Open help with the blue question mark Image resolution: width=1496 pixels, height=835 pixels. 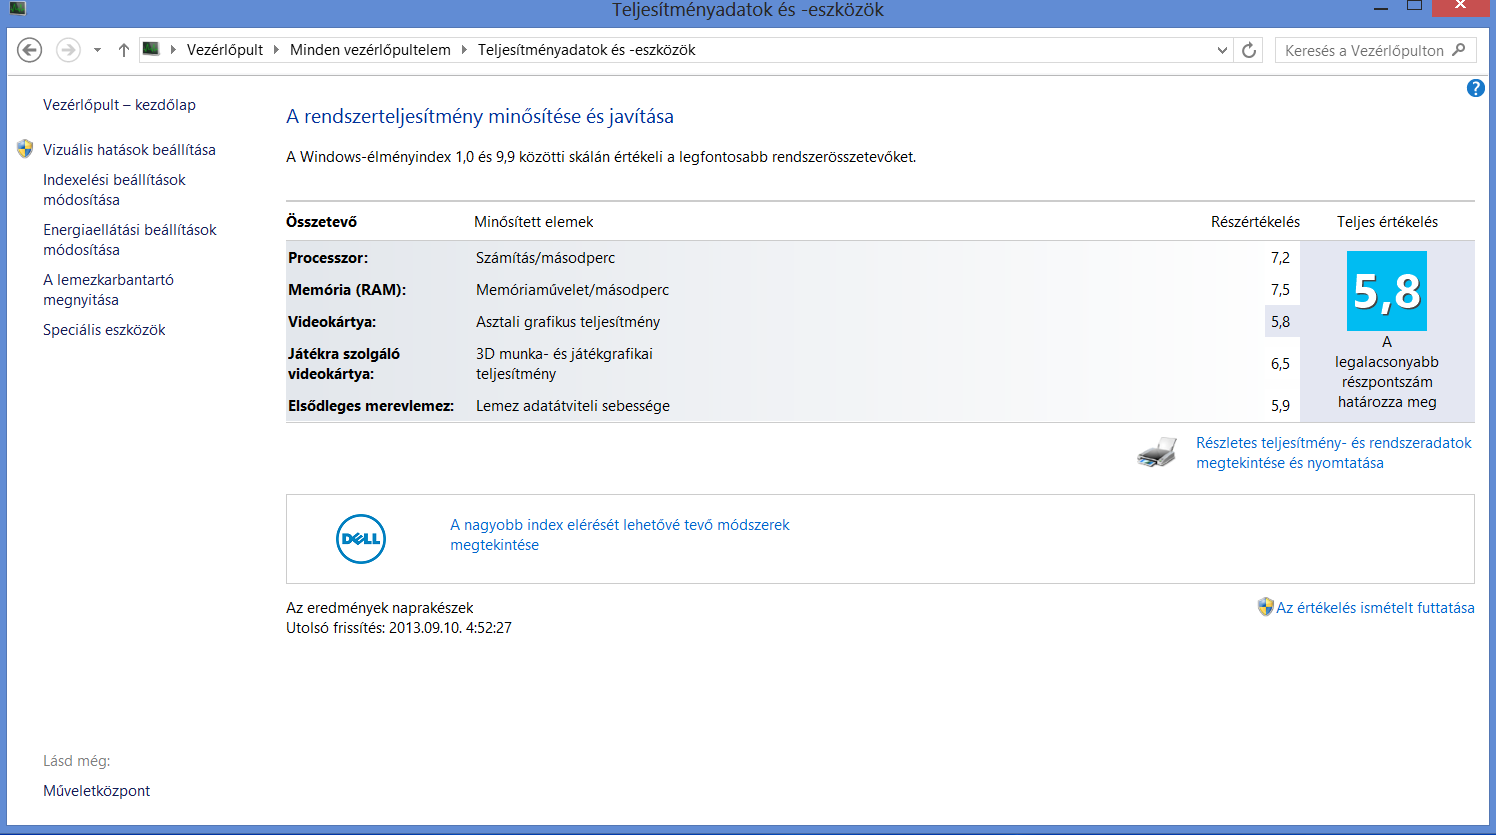pyautogui.click(x=1475, y=89)
